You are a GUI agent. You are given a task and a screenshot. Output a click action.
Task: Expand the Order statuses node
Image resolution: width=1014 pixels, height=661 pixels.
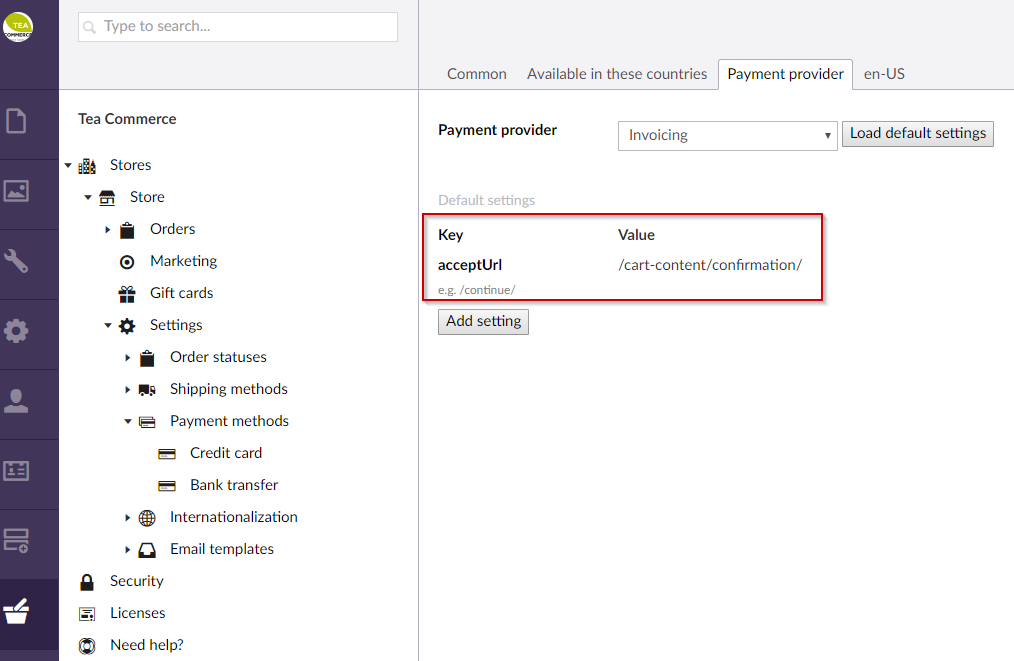coord(128,358)
